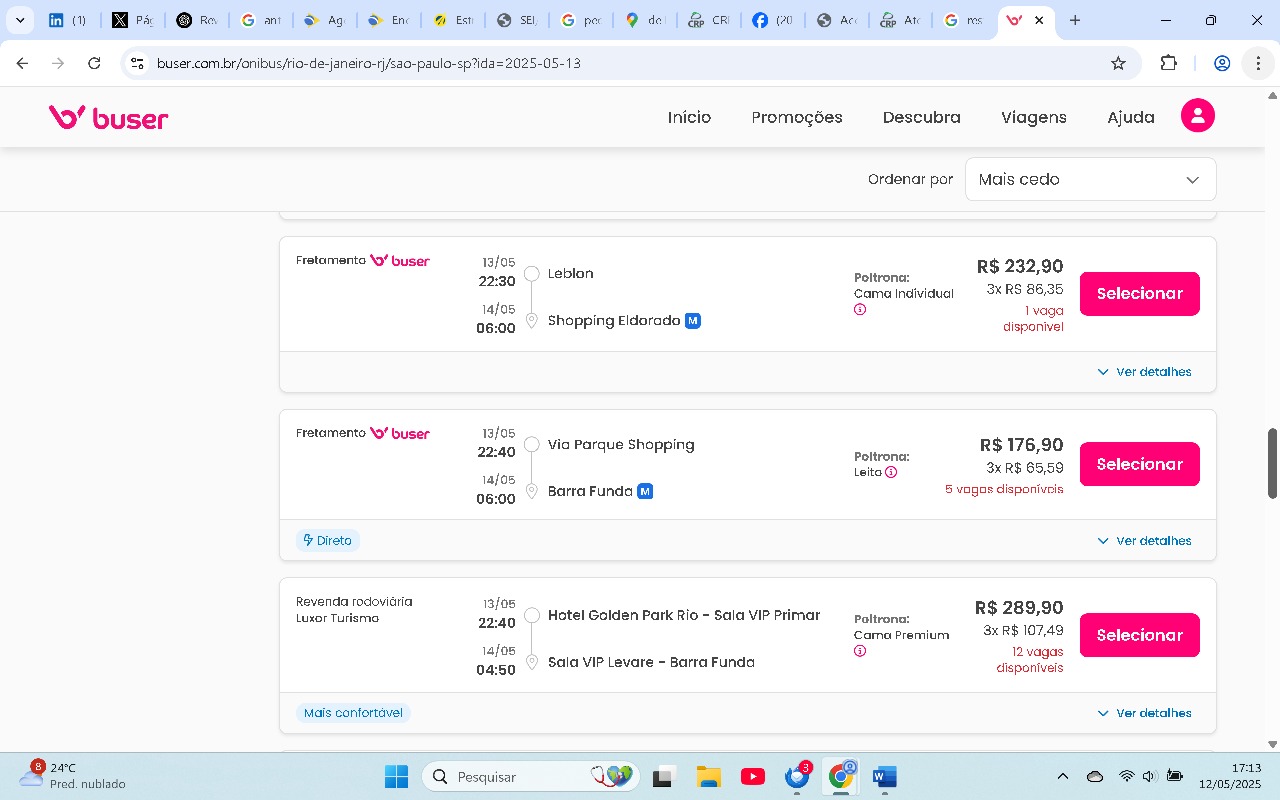Click the page vertical scrollbar thumb

(x=1272, y=463)
